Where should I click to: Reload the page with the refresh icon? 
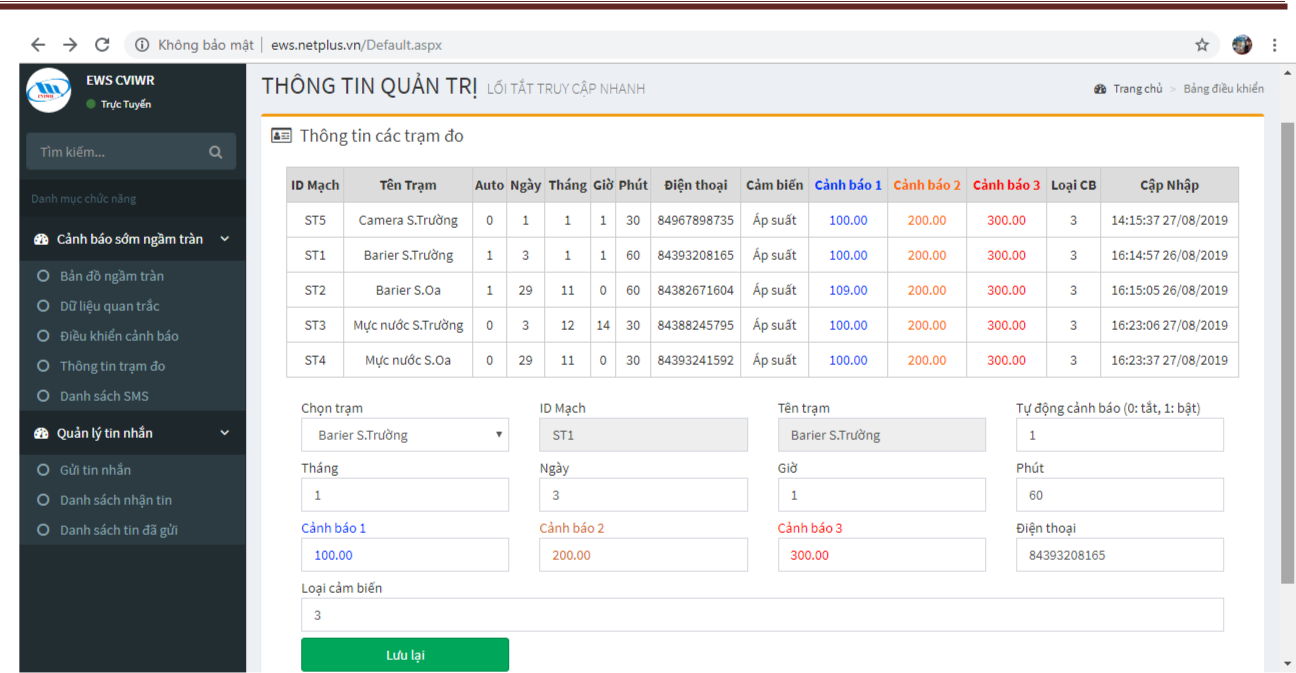(x=102, y=45)
